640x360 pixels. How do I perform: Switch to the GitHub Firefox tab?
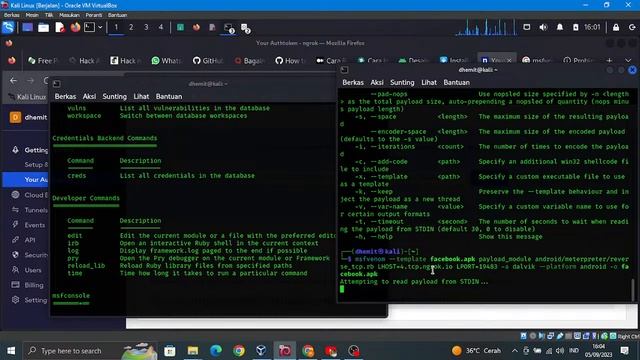point(208,60)
